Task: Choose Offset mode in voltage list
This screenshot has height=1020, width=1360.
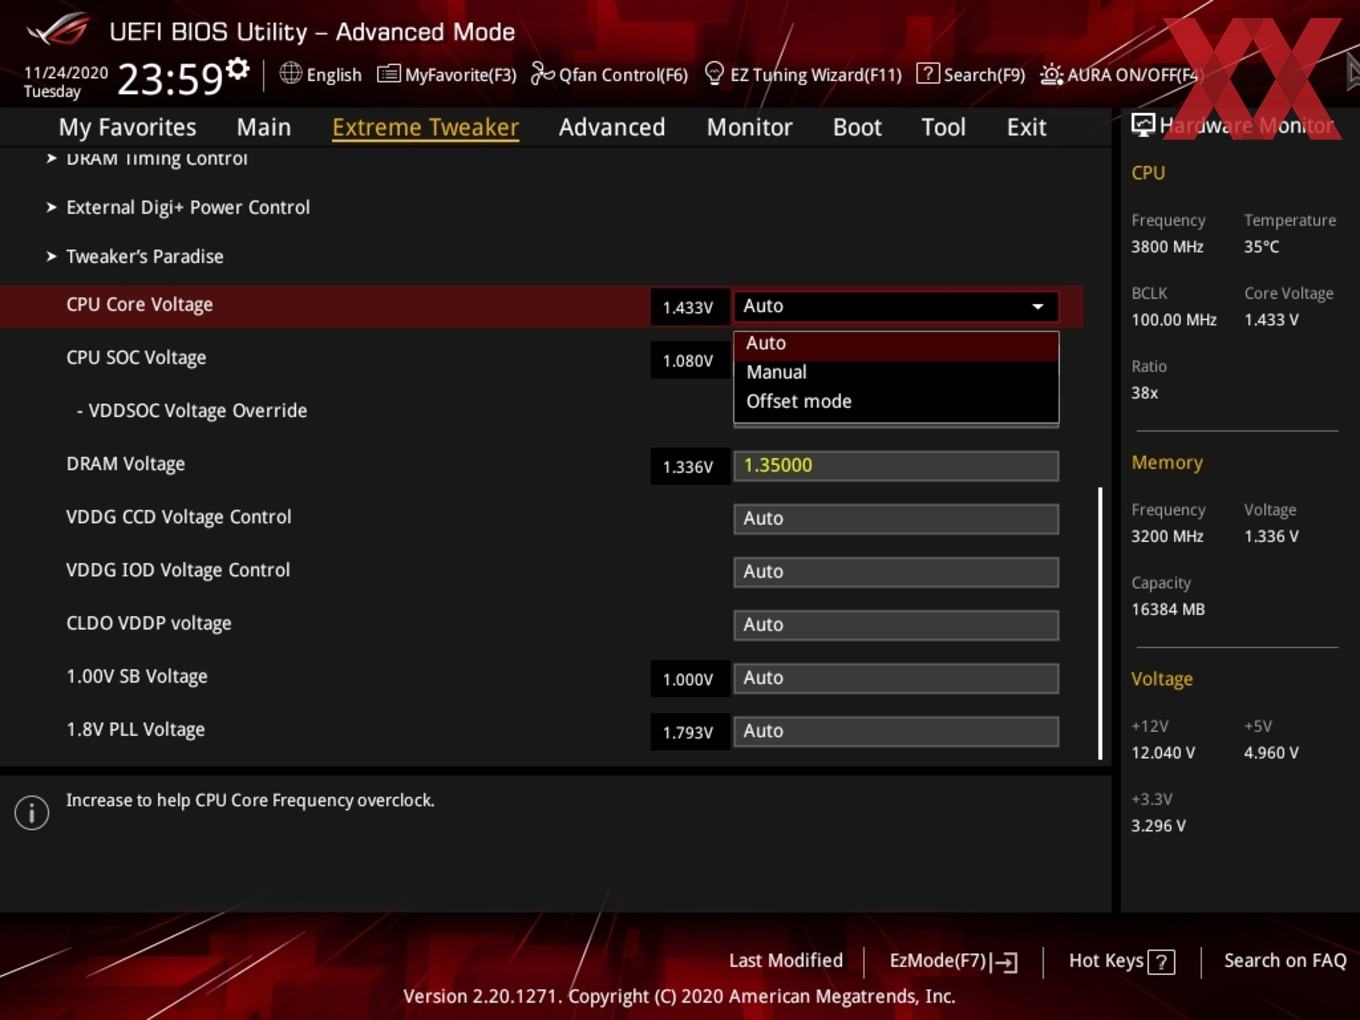Action: point(896,401)
